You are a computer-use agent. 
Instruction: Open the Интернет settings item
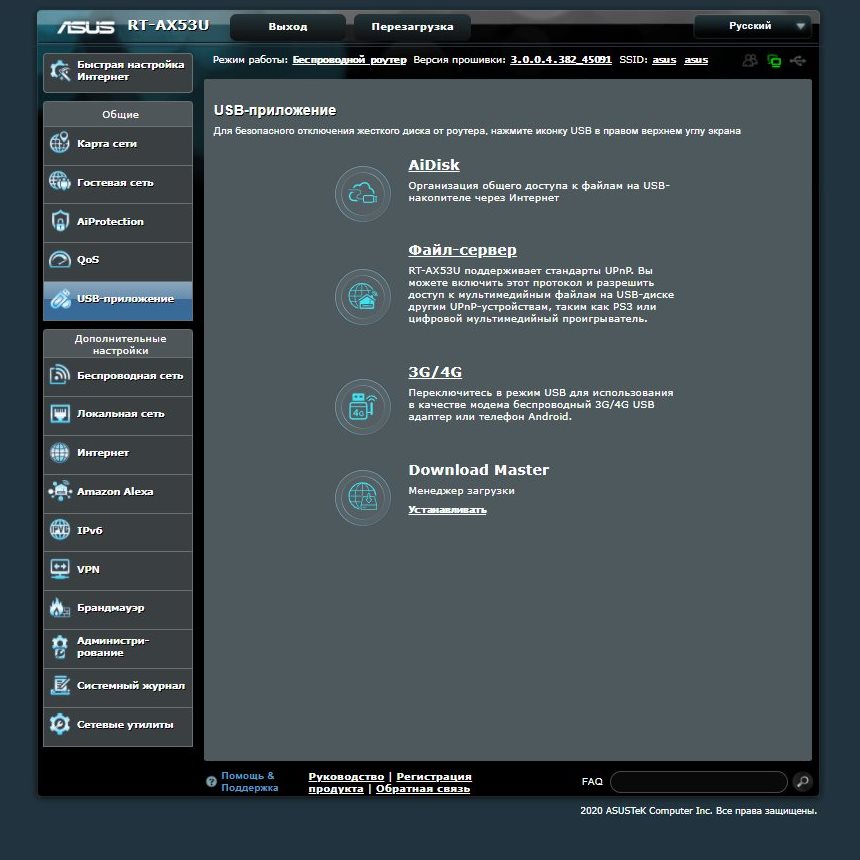118,455
